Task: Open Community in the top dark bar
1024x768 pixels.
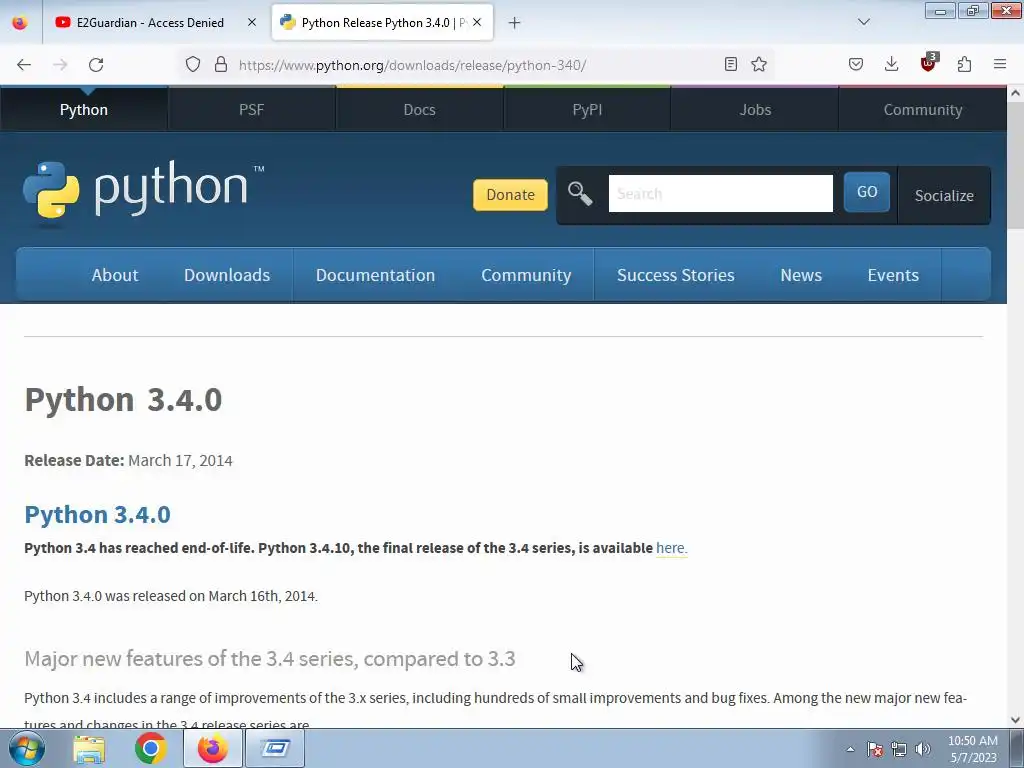Action: tap(923, 109)
